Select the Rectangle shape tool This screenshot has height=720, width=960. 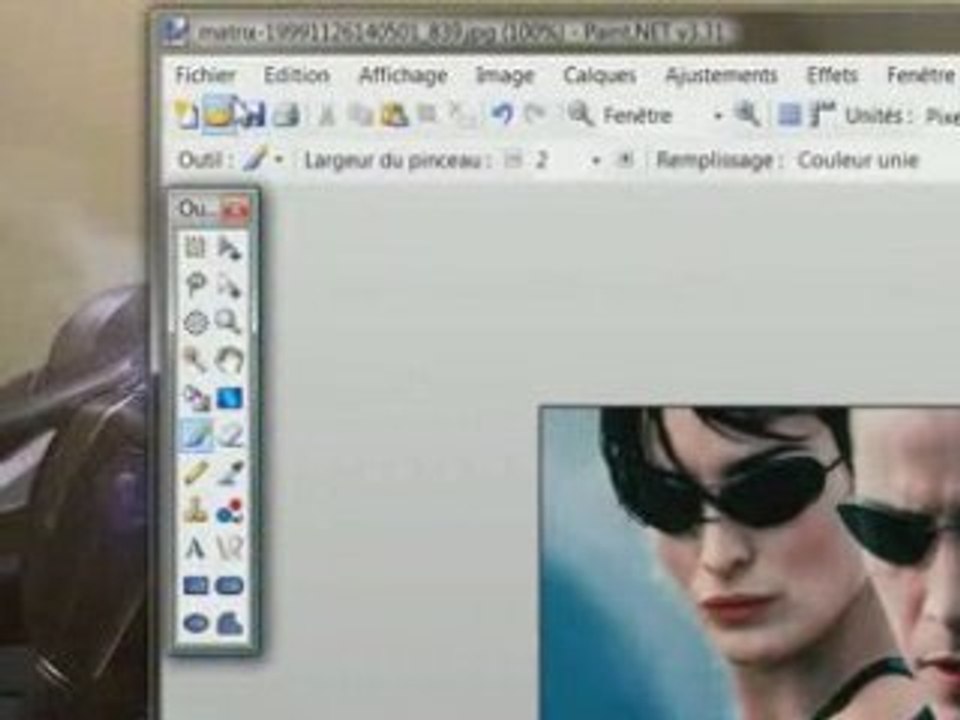click(196, 586)
